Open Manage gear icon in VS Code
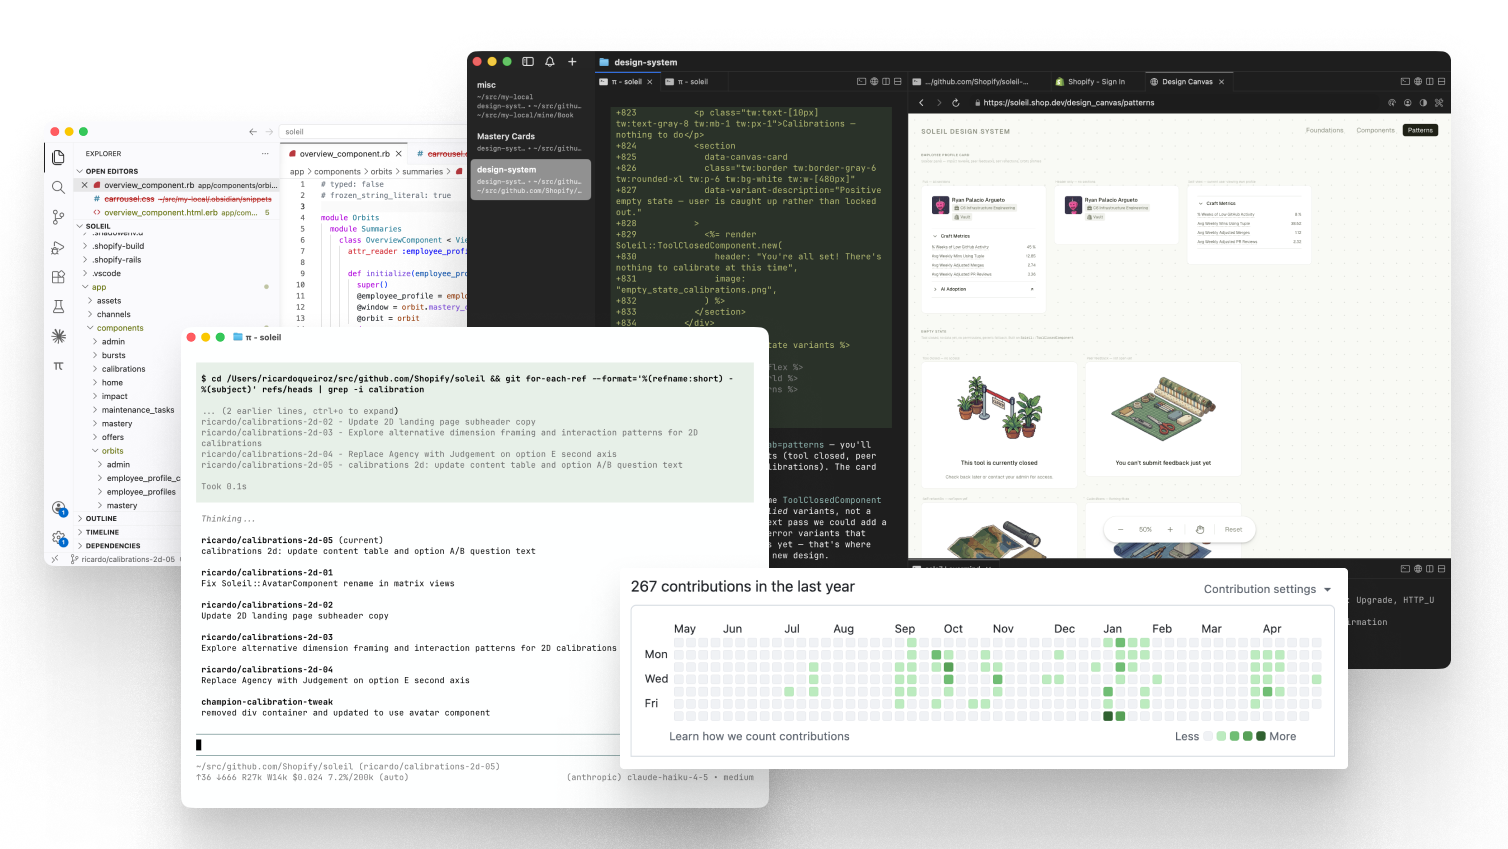 [x=59, y=538]
